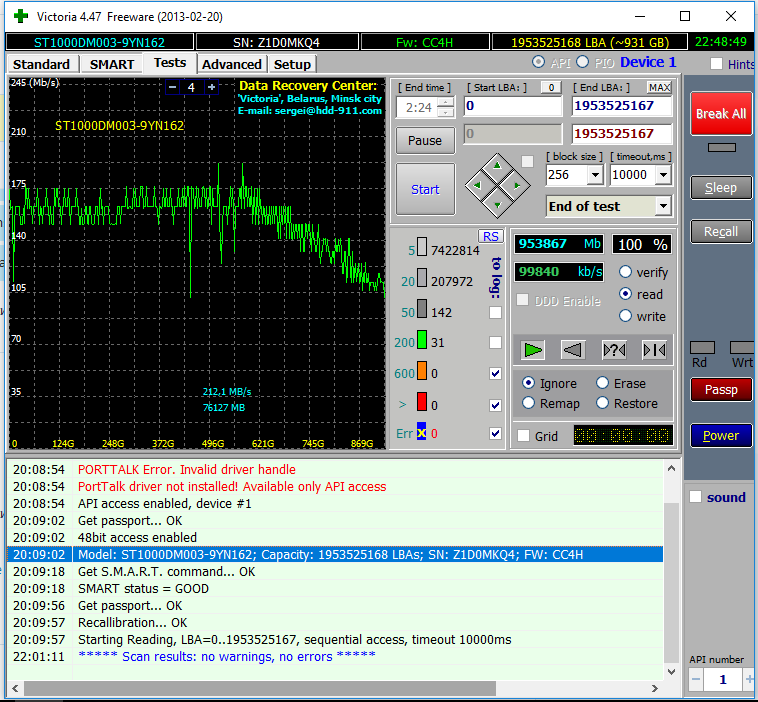
Task: Decrease graph scale with minus button
Action: click(173, 87)
